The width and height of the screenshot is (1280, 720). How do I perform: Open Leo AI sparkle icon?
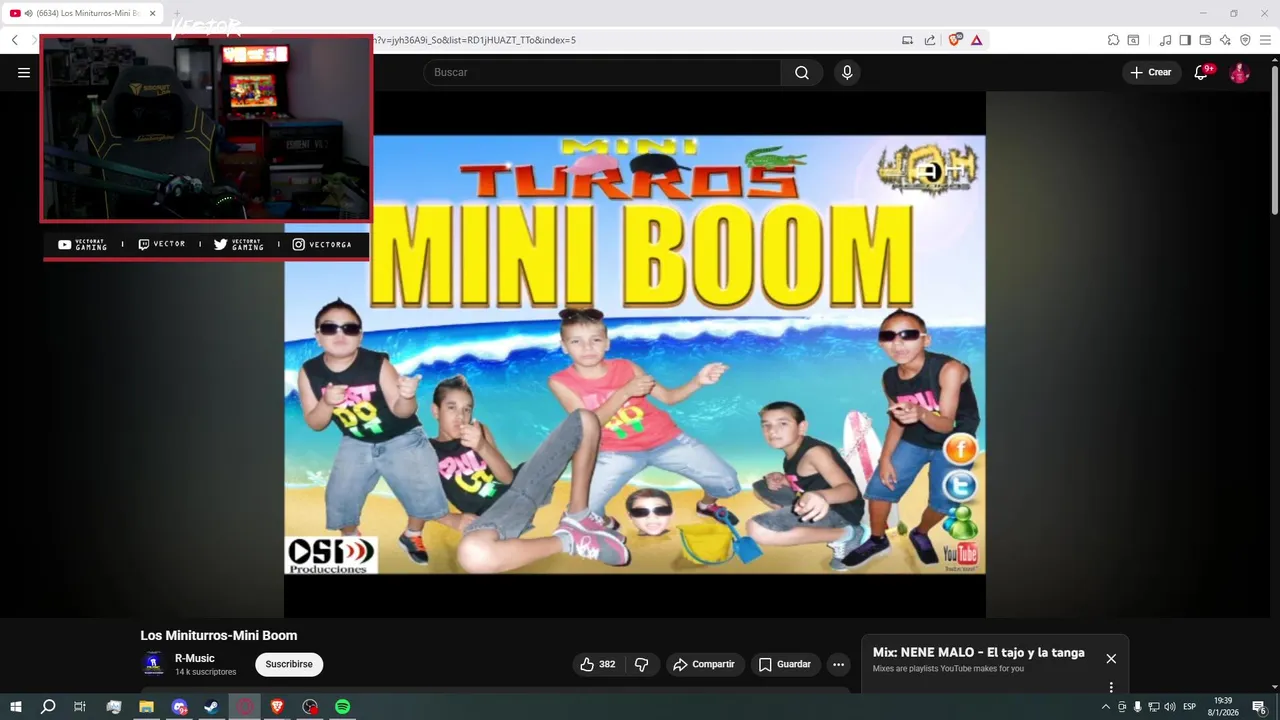1225,40
